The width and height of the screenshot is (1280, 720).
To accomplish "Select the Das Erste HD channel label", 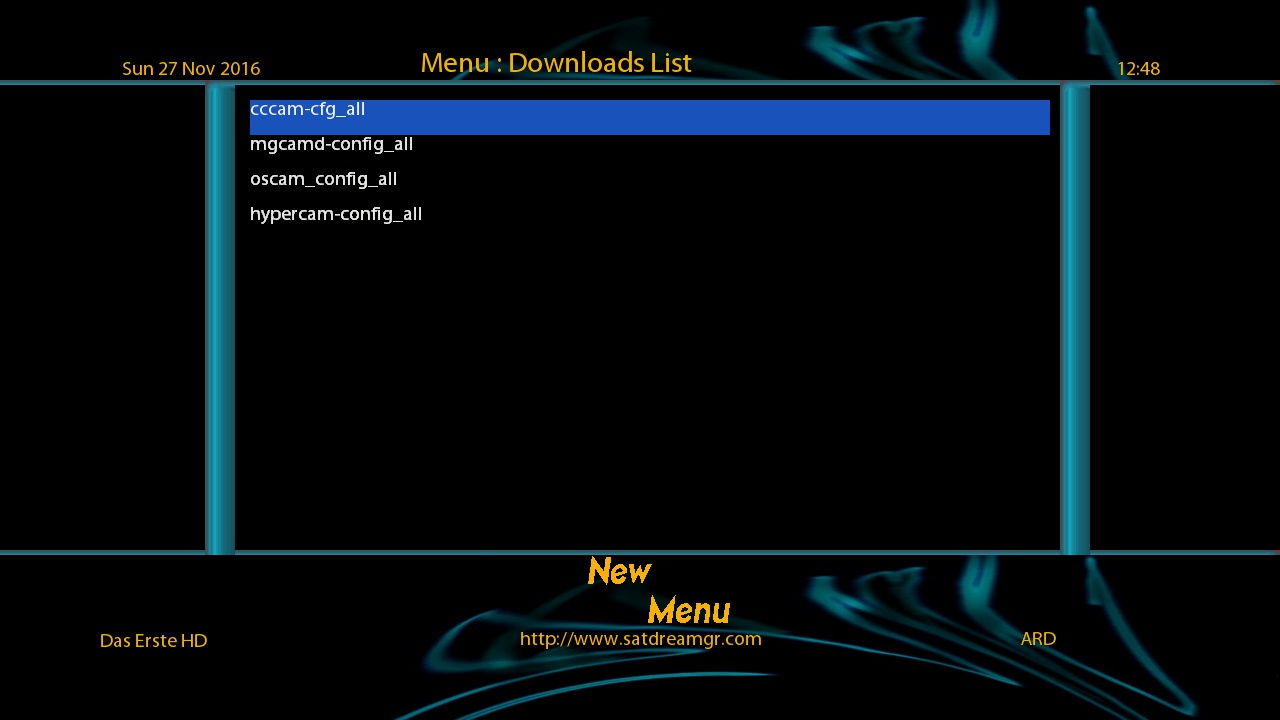I will click(x=153, y=640).
